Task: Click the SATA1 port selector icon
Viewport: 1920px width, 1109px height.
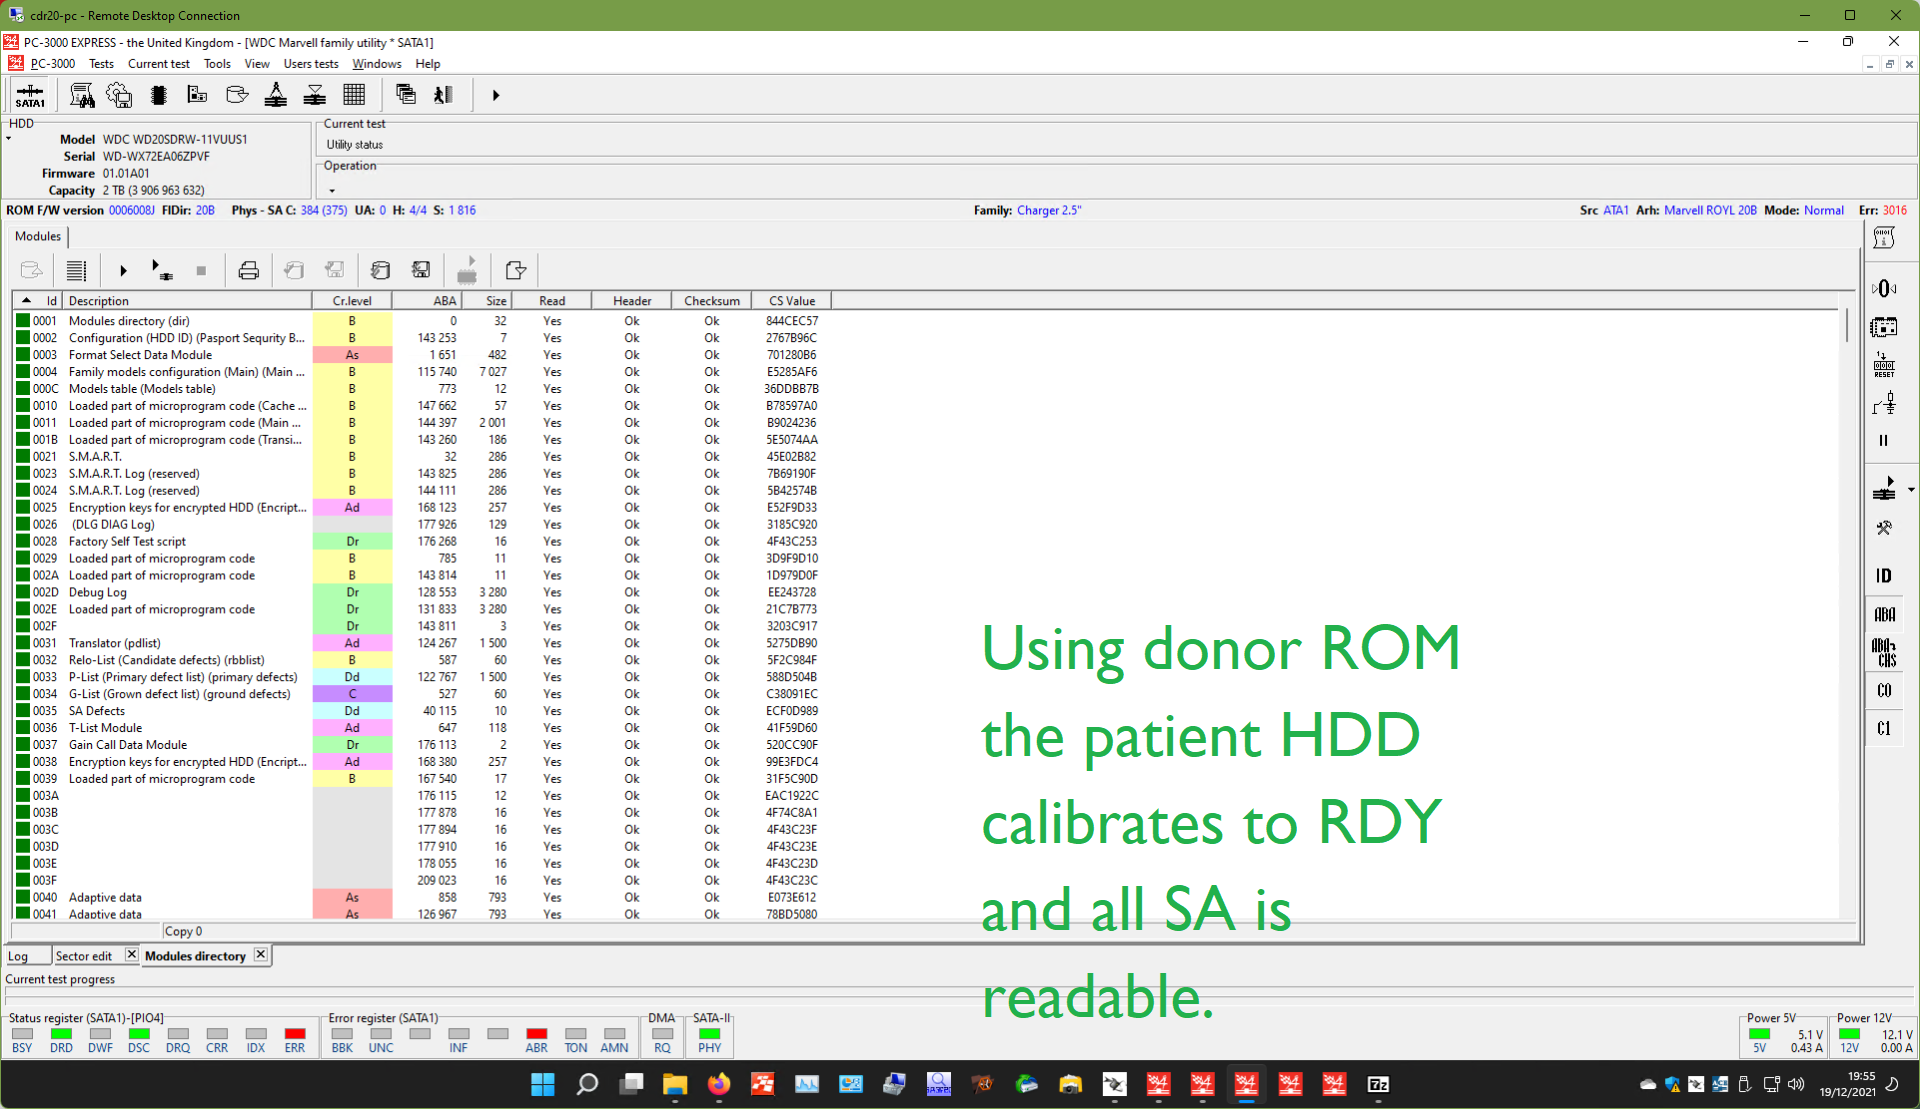Action: (x=30, y=95)
